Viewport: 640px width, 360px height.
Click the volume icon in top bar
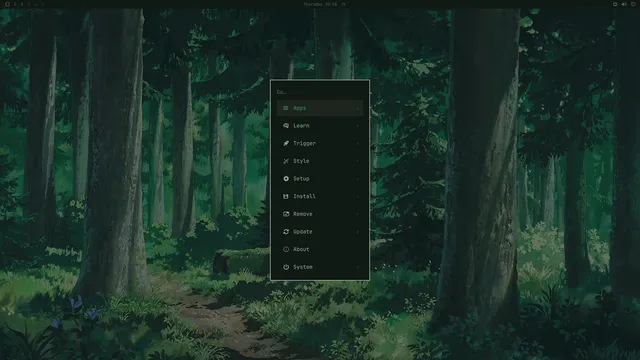click(624, 4)
